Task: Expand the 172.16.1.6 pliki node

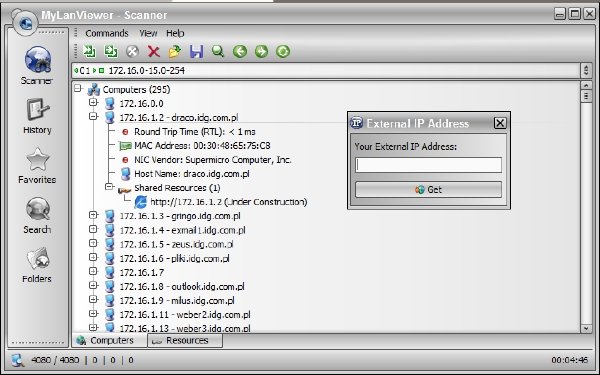Action: point(93,257)
